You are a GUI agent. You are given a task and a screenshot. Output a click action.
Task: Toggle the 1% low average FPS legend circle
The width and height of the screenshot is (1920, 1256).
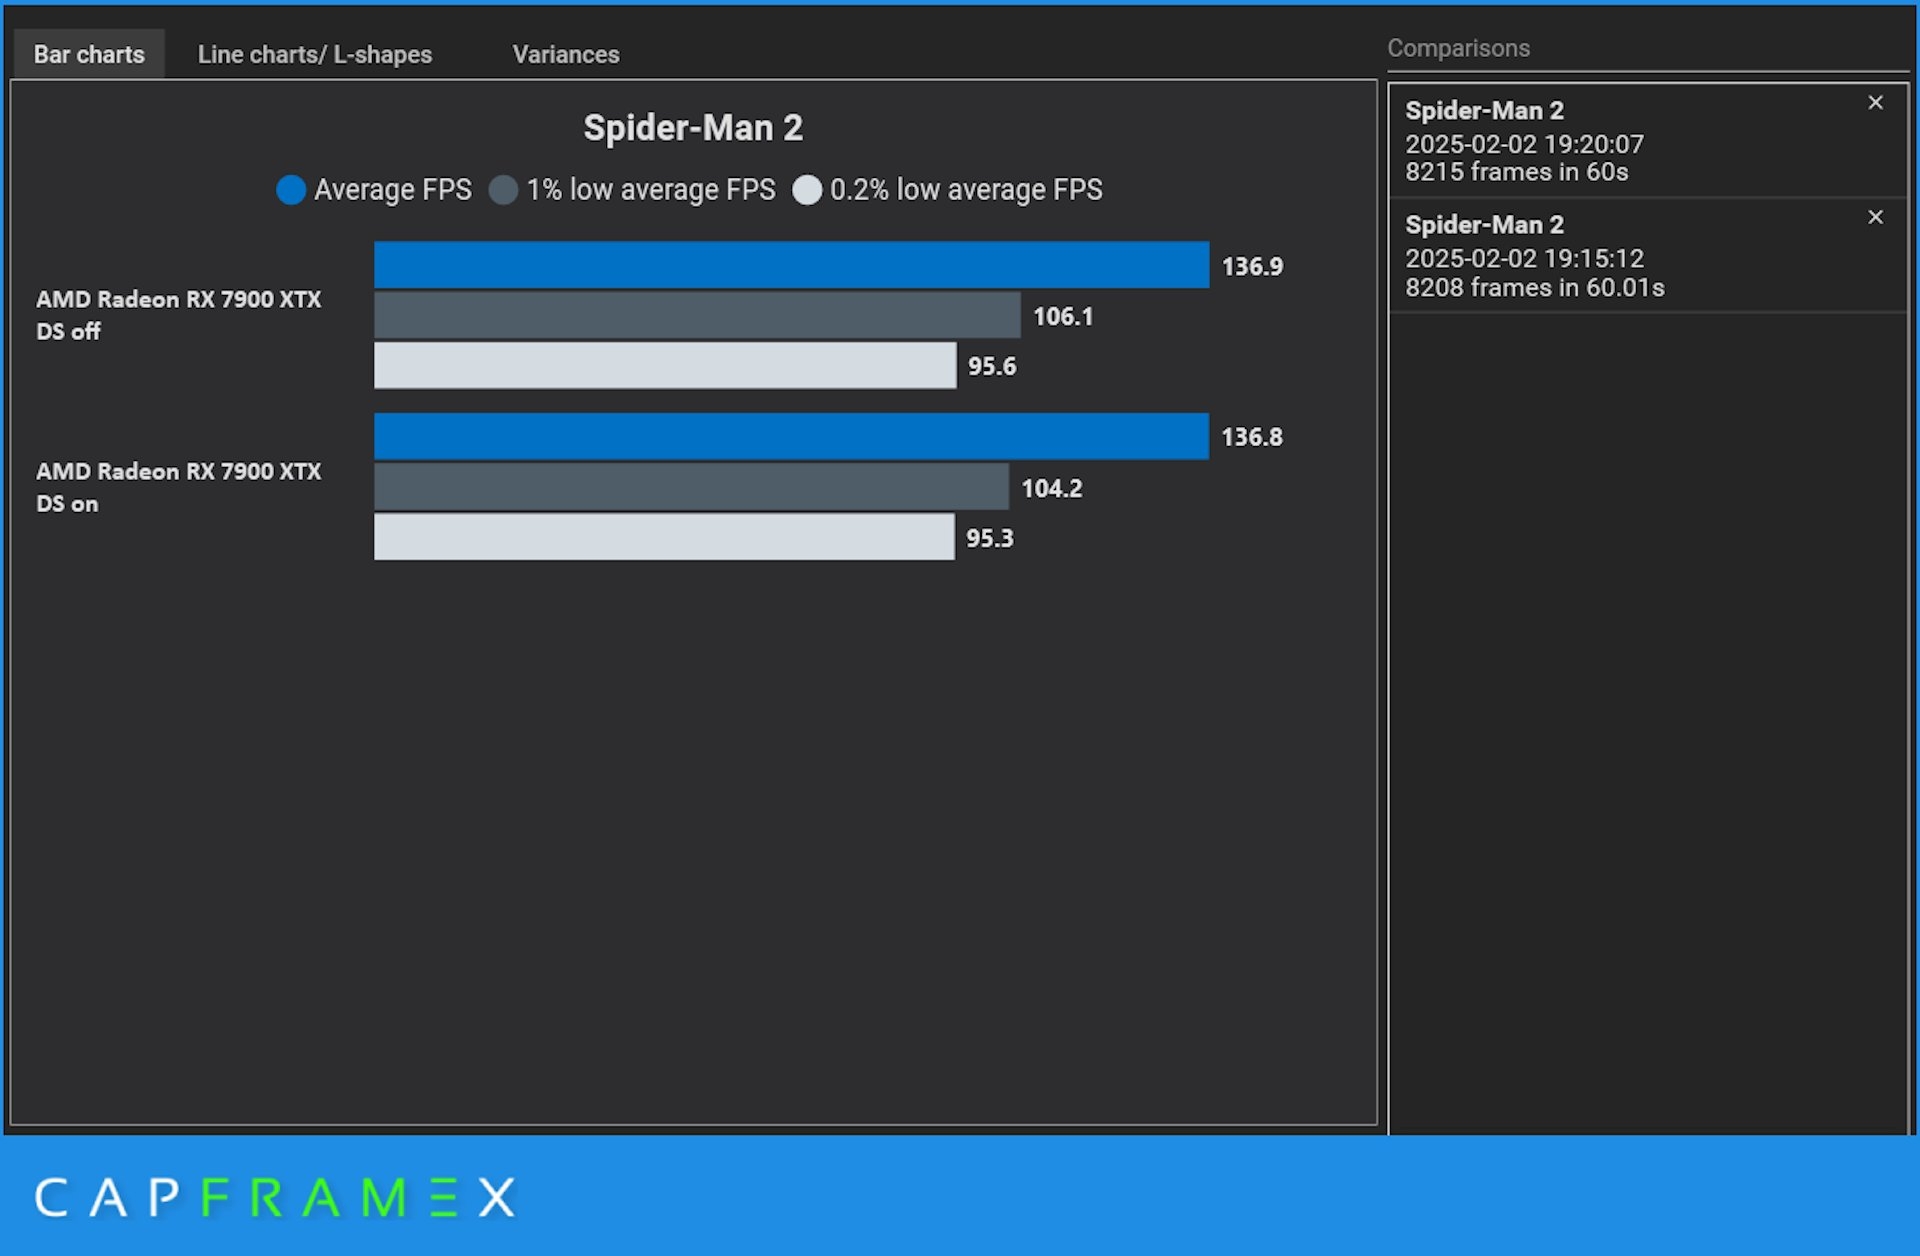pyautogui.click(x=504, y=190)
